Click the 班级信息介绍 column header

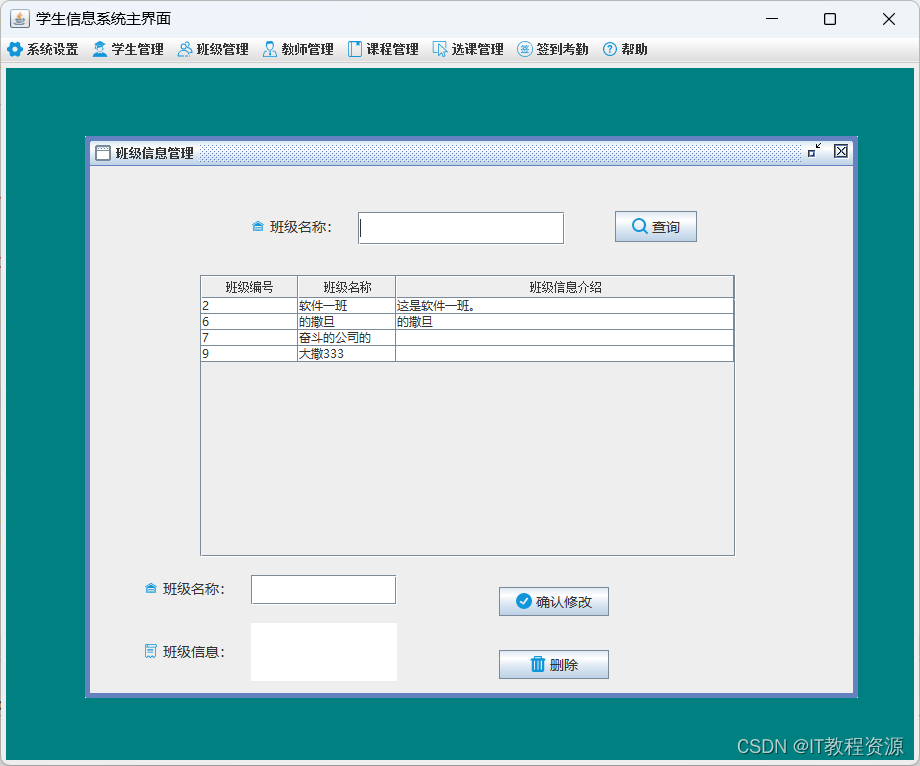(564, 287)
